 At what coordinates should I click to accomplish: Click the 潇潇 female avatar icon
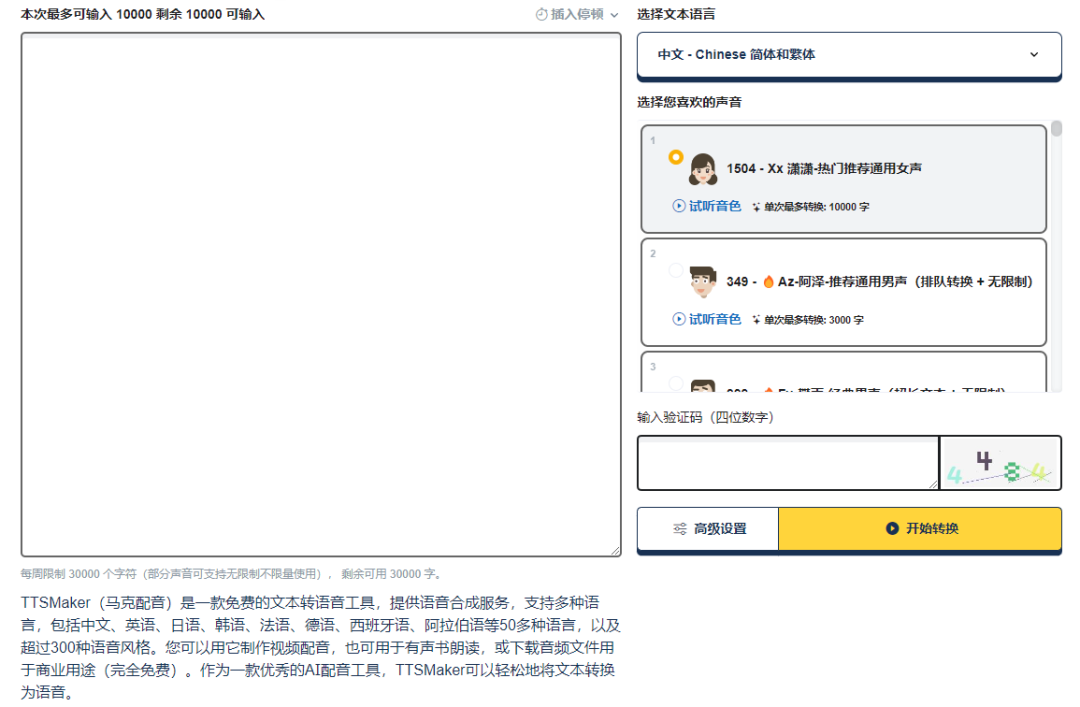[703, 169]
